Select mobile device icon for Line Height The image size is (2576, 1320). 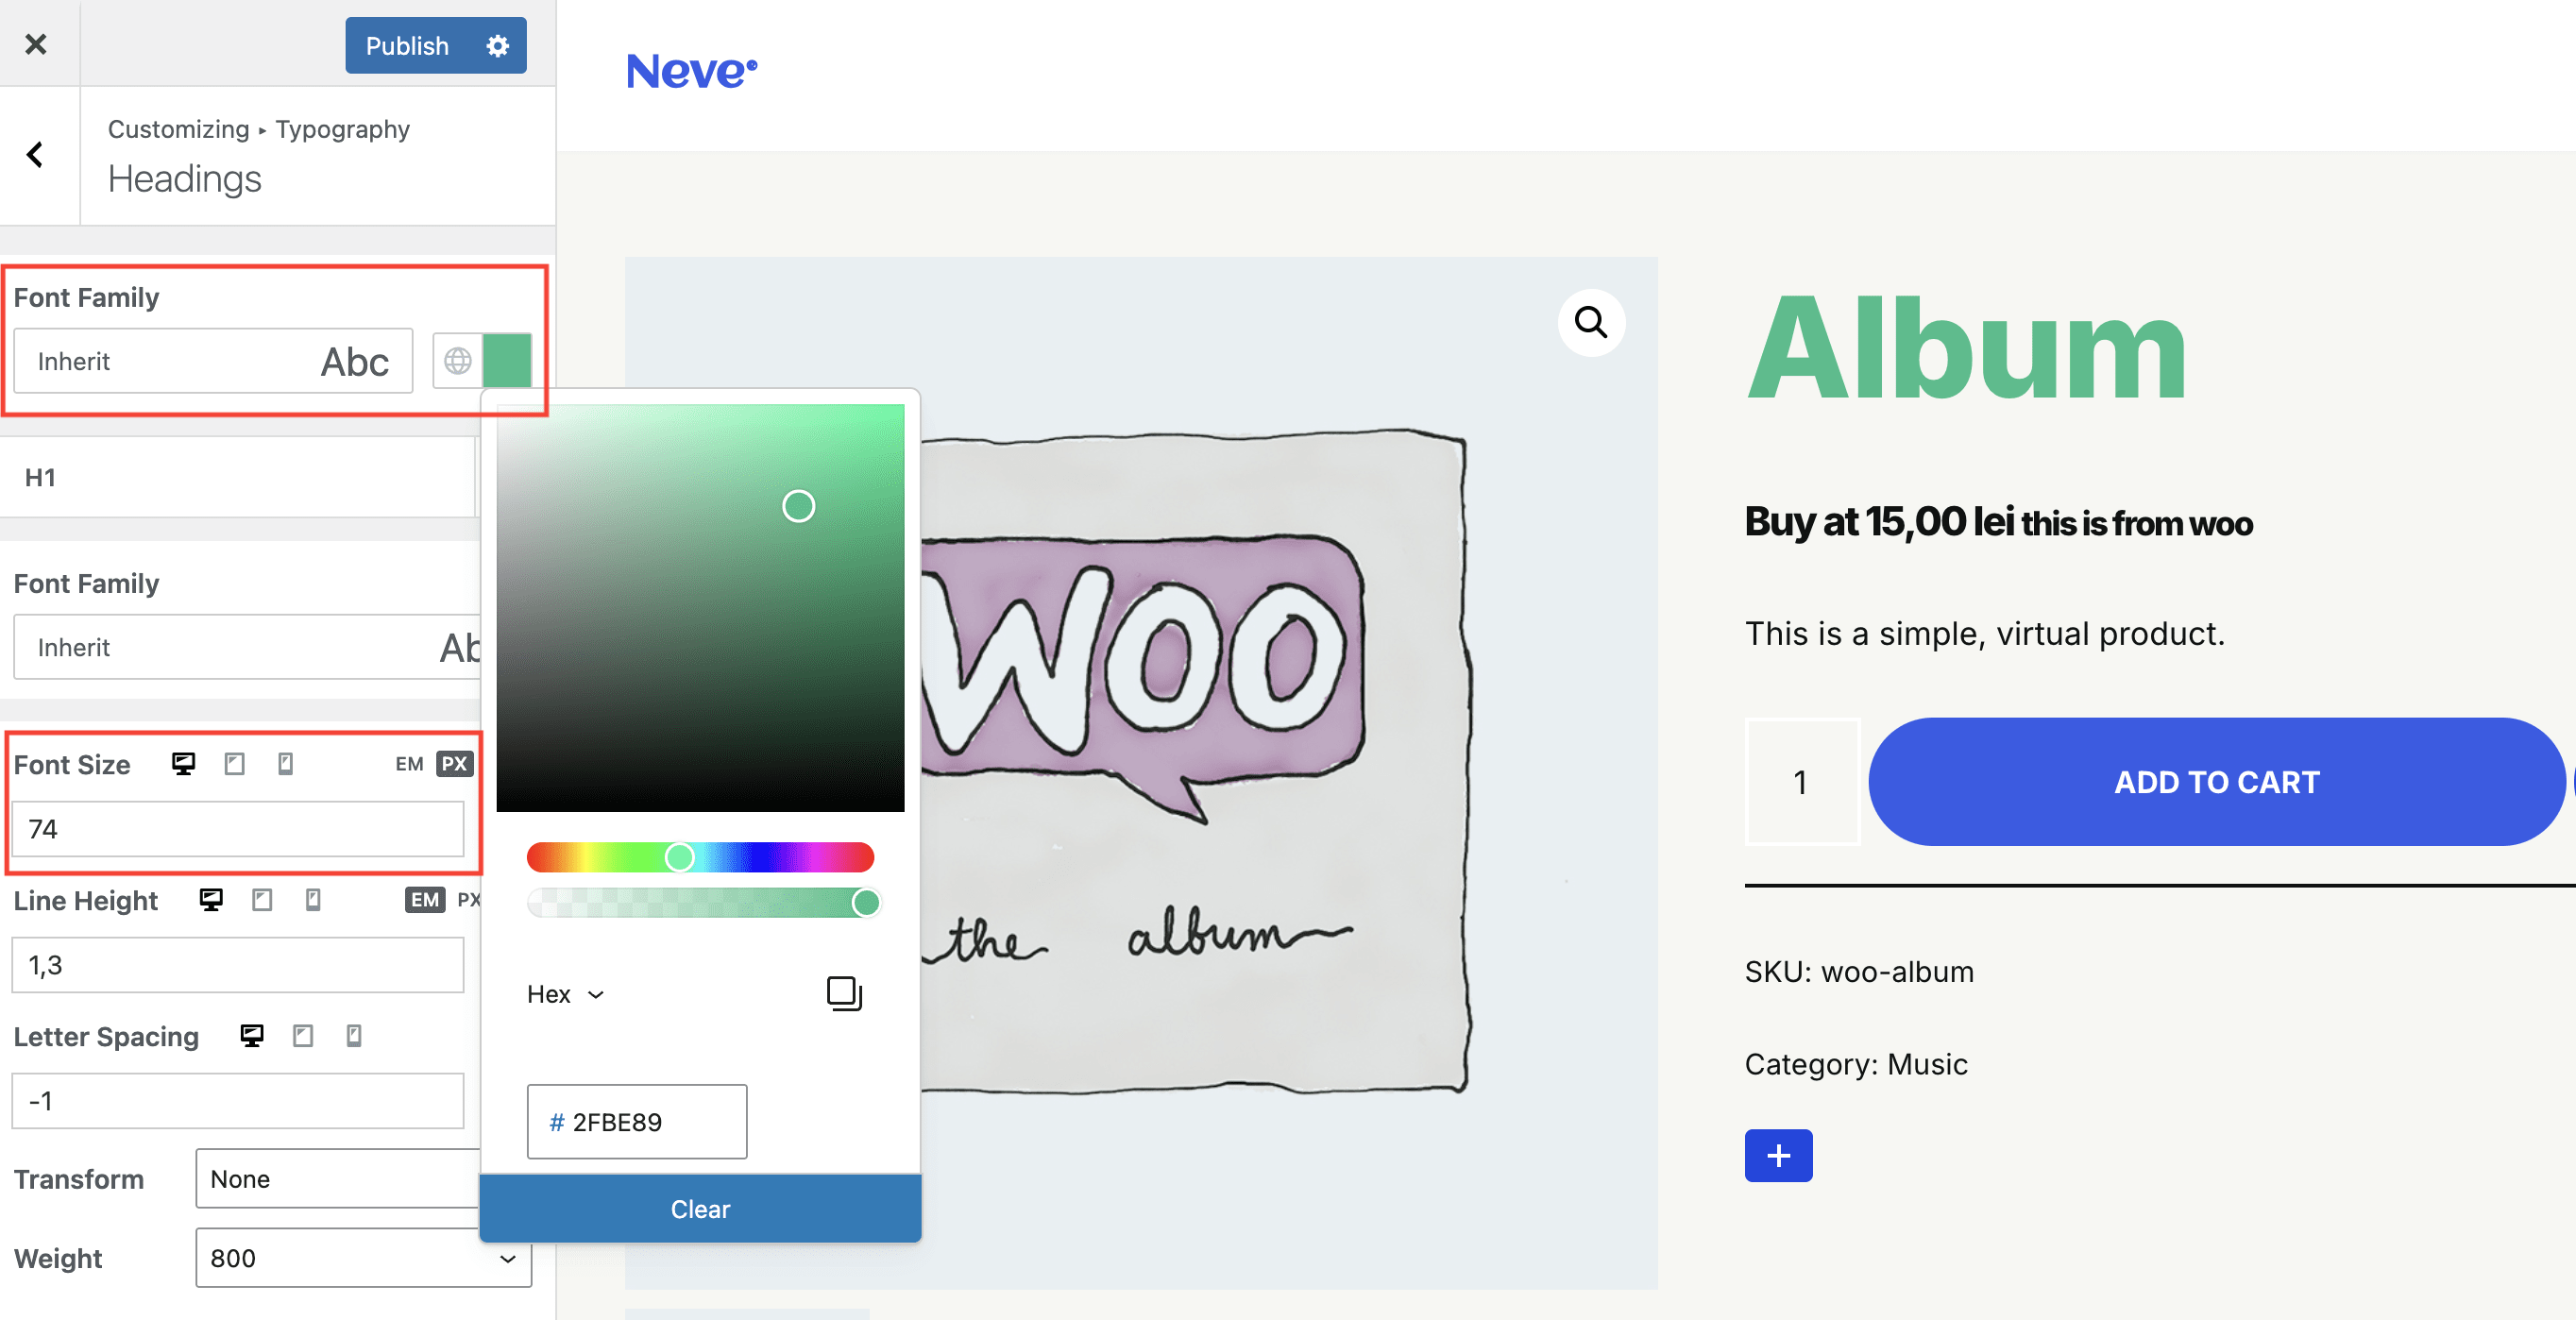click(x=313, y=900)
